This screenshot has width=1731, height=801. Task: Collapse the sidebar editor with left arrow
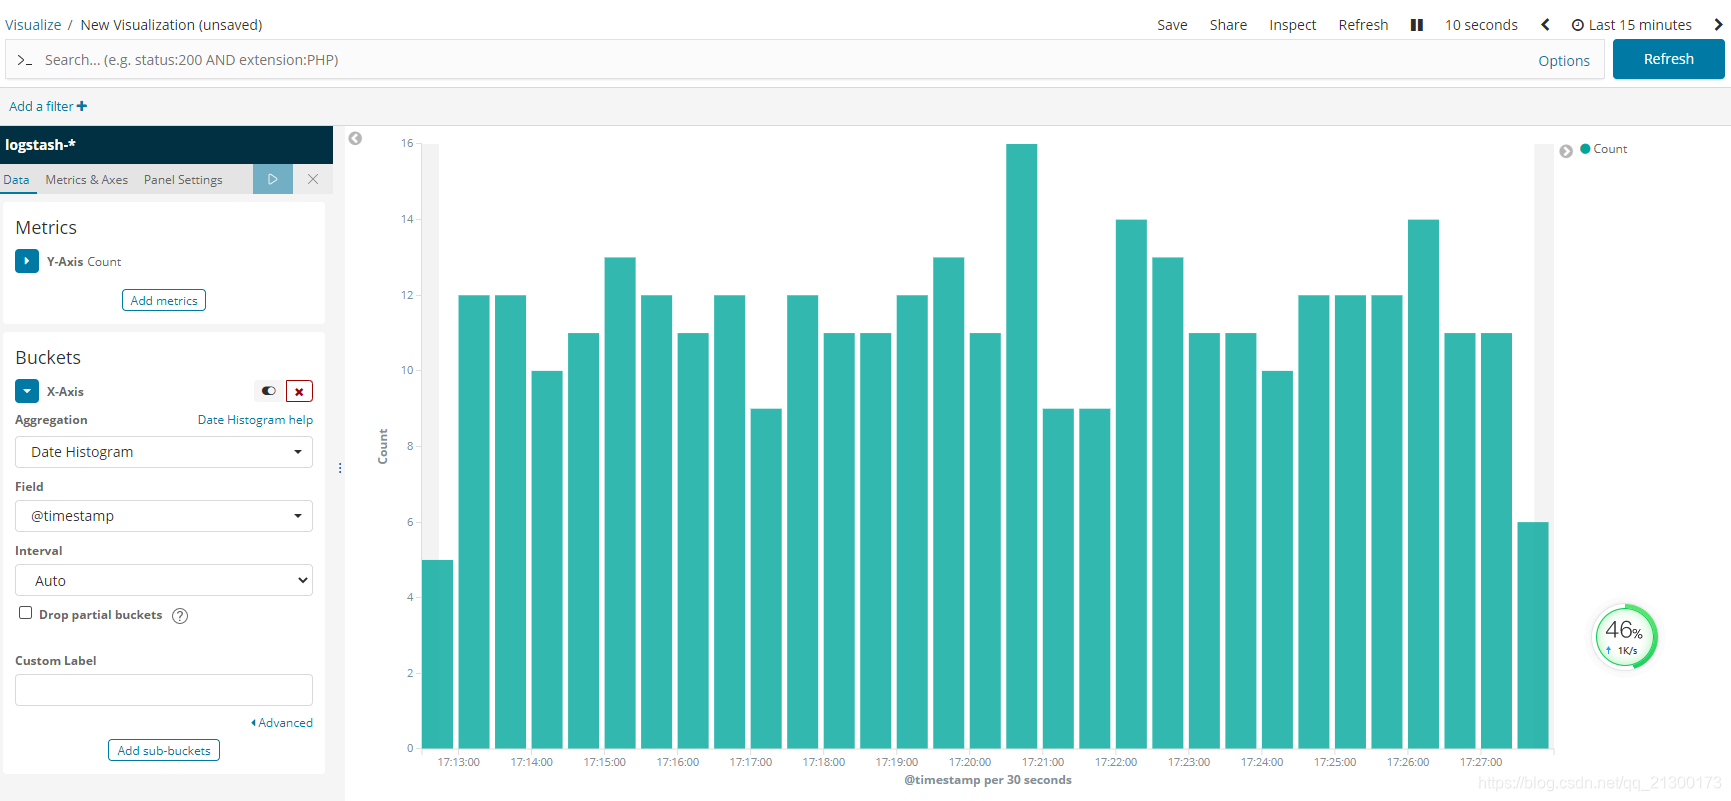click(355, 138)
